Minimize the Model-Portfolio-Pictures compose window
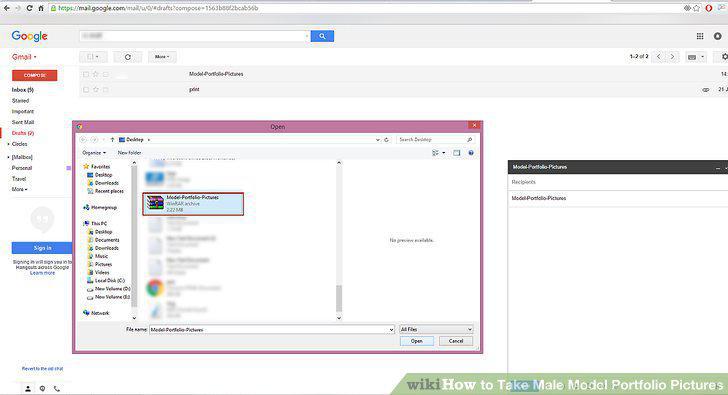This screenshot has width=728, height=395. pos(718,167)
